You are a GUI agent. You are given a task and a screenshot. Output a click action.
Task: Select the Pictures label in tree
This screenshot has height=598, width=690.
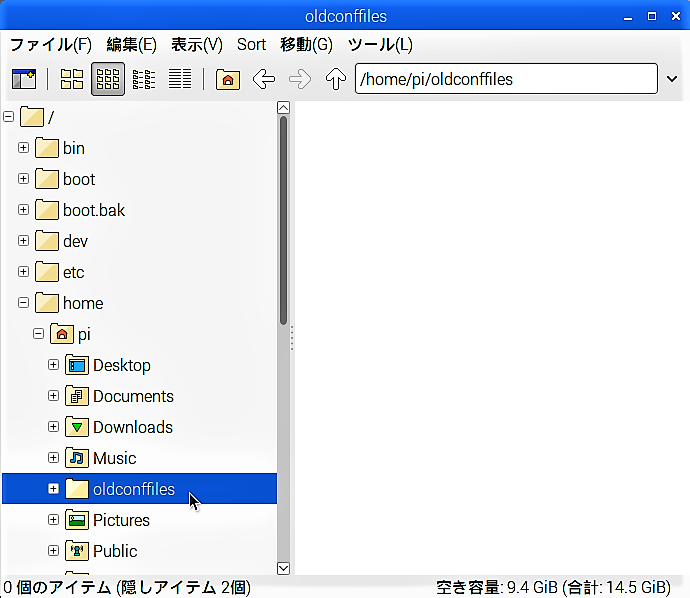[121, 521]
